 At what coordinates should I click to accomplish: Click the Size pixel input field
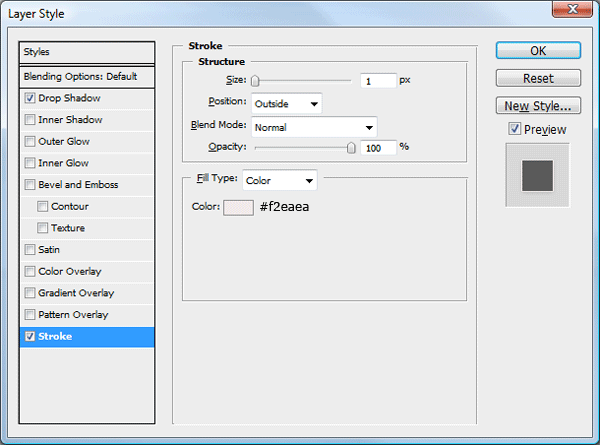pyautogui.click(x=378, y=81)
